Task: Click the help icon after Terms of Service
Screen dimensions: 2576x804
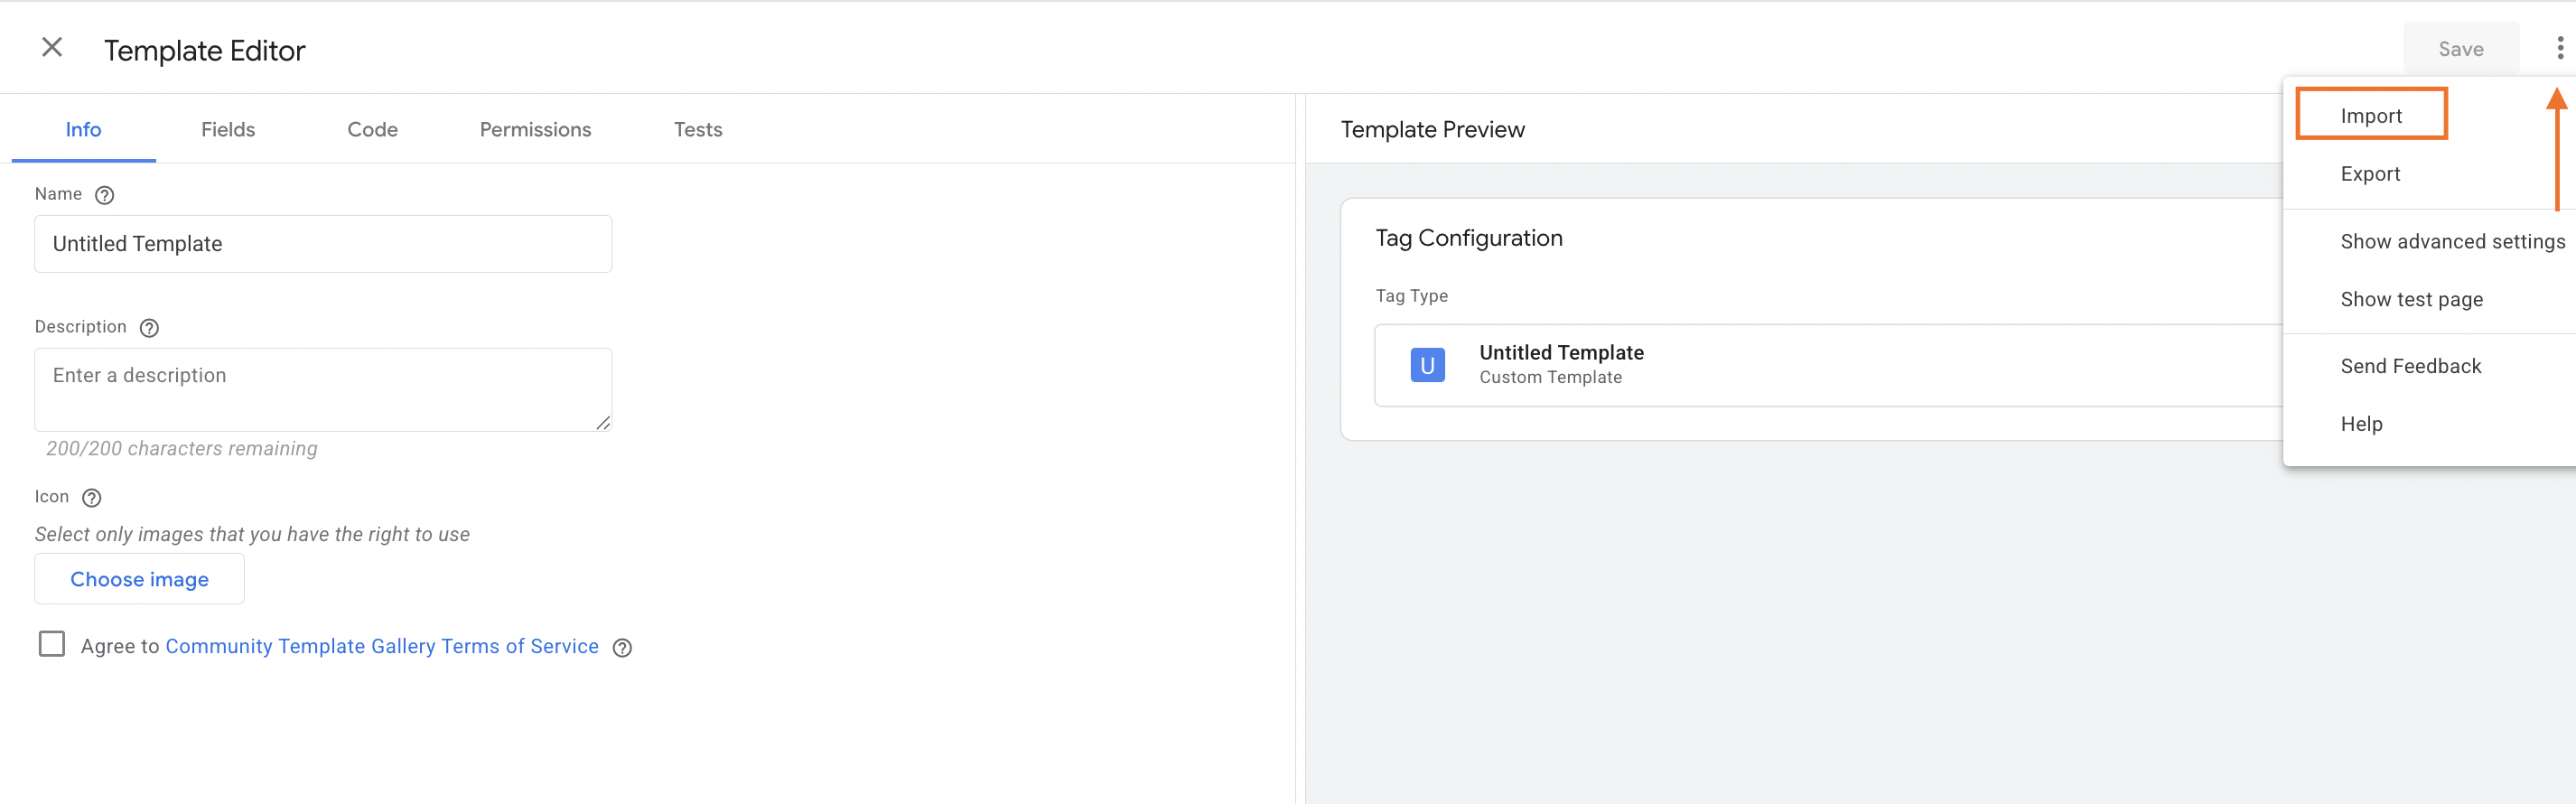Action: (x=622, y=648)
